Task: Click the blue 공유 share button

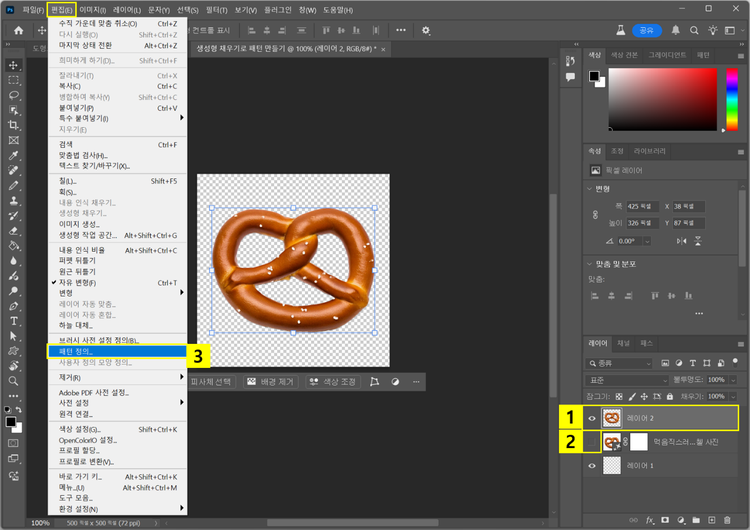Action: coord(647,30)
